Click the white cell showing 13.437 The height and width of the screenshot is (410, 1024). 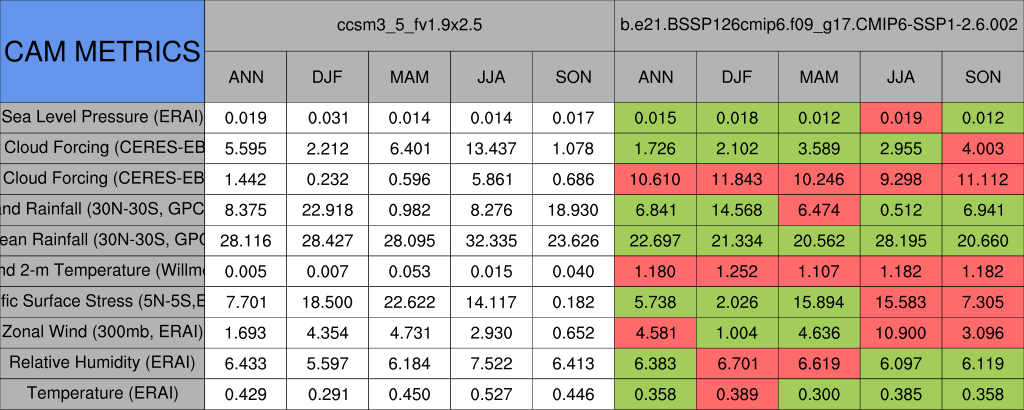[491, 148]
